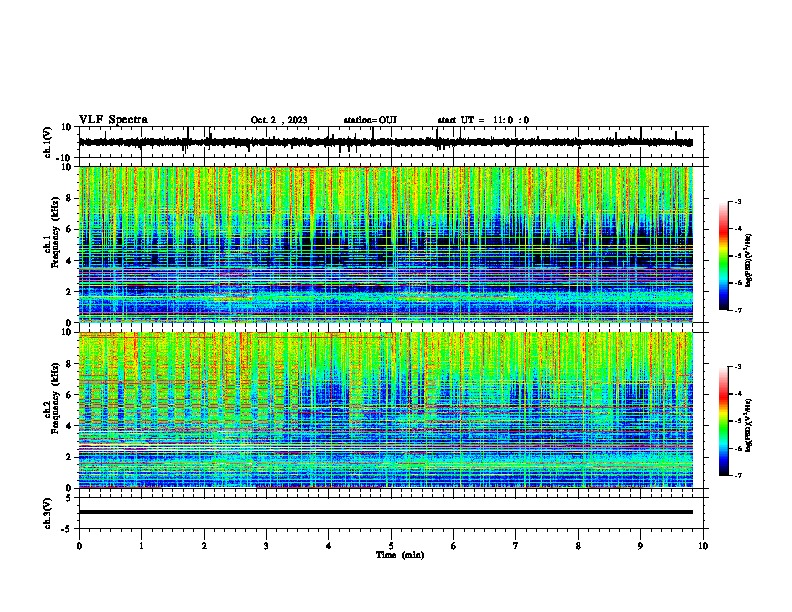
Task: Click the ch.1 color bar log(PSD) label
Action: click(x=749, y=261)
